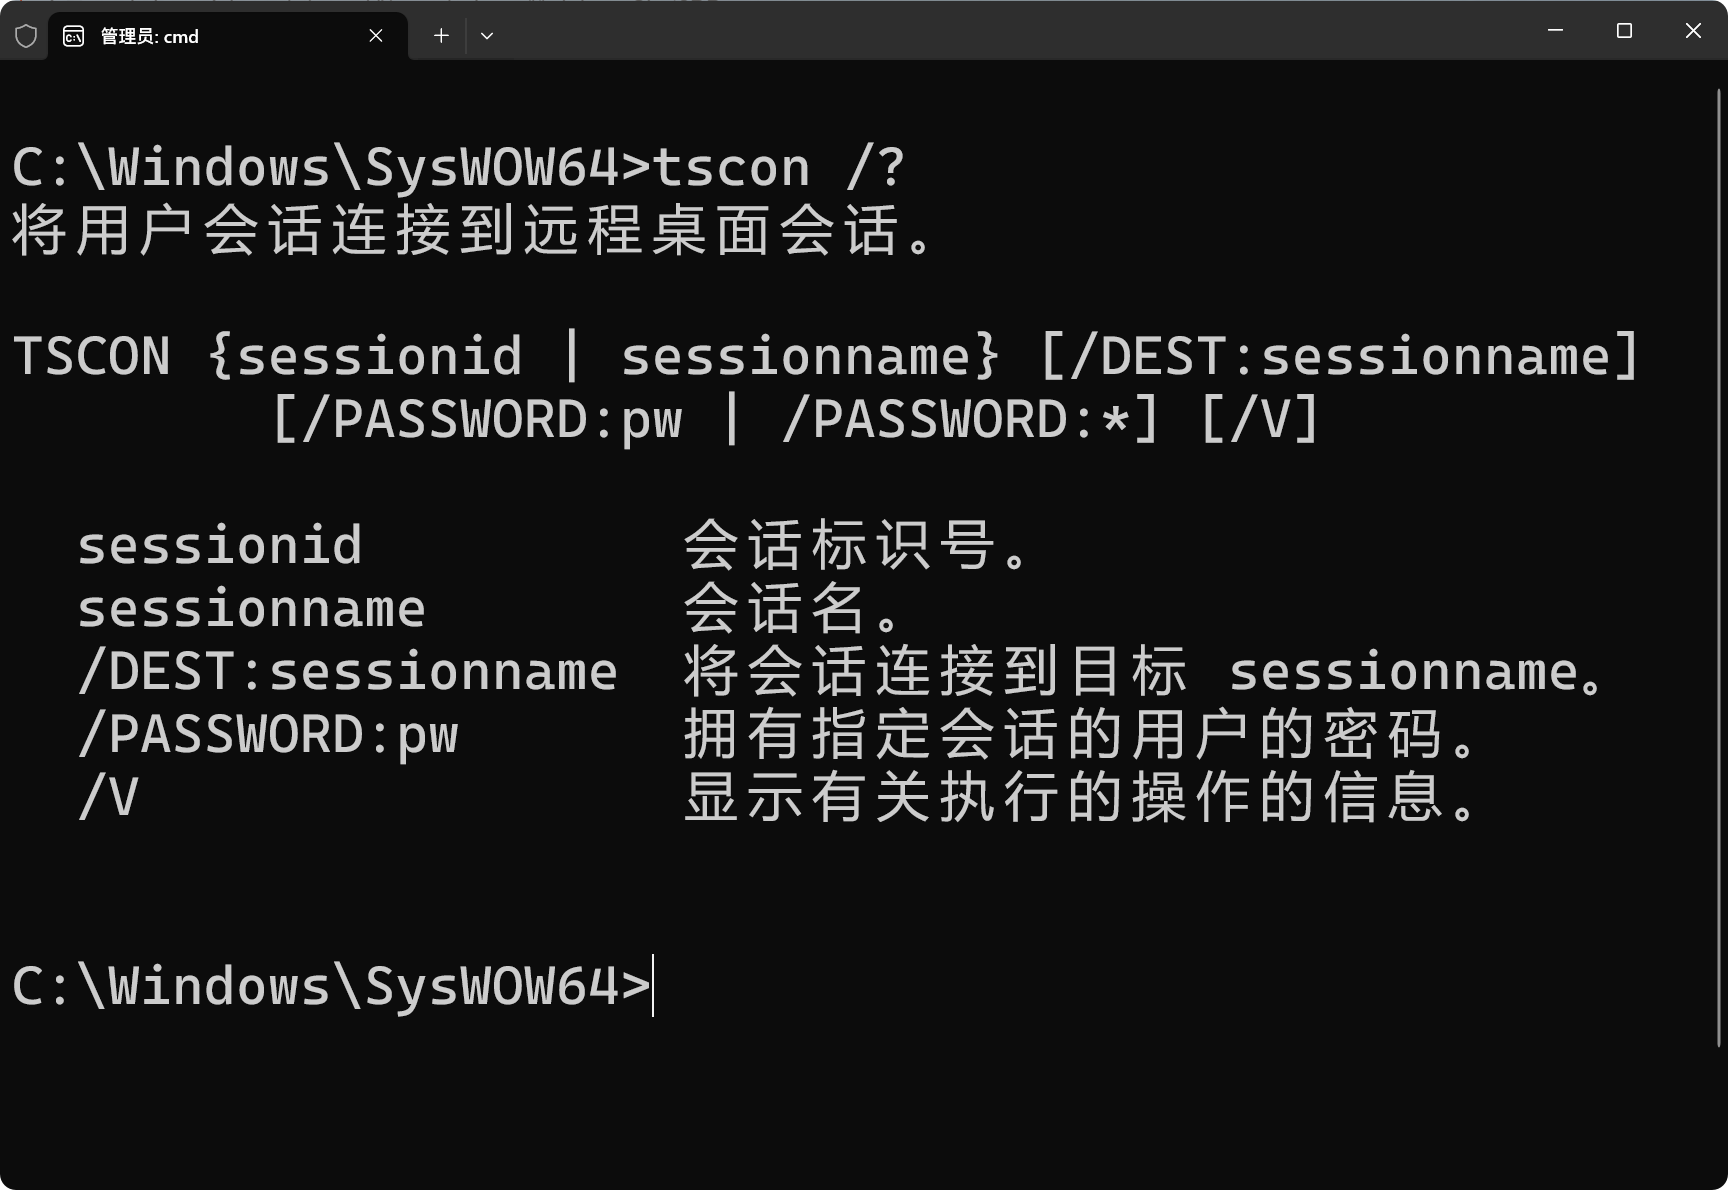Click the TSCON word in the usage syntax line
The height and width of the screenshot is (1190, 1728).
[x=92, y=357]
